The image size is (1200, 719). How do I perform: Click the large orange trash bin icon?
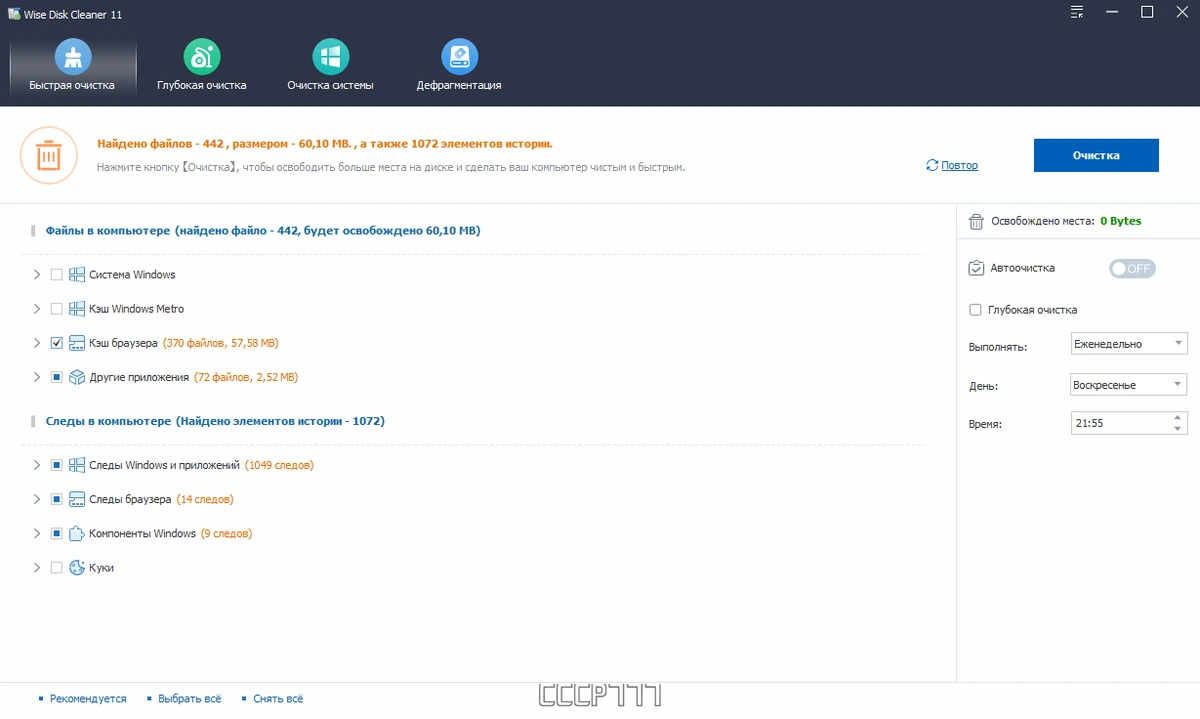[x=48, y=156]
